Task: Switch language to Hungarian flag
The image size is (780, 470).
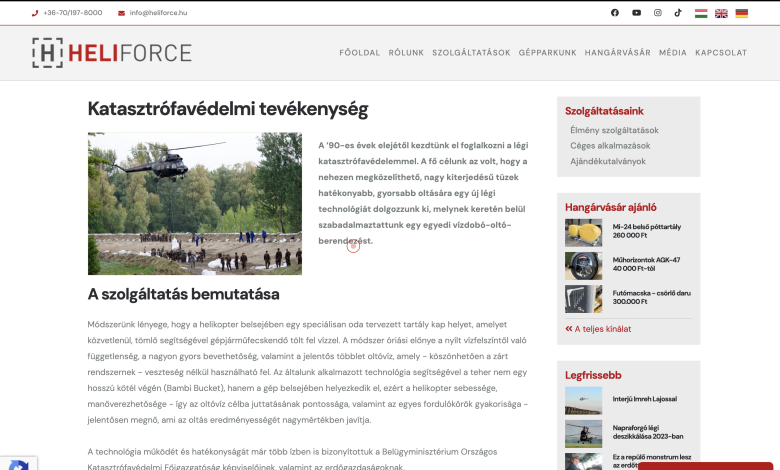Action: [701, 13]
